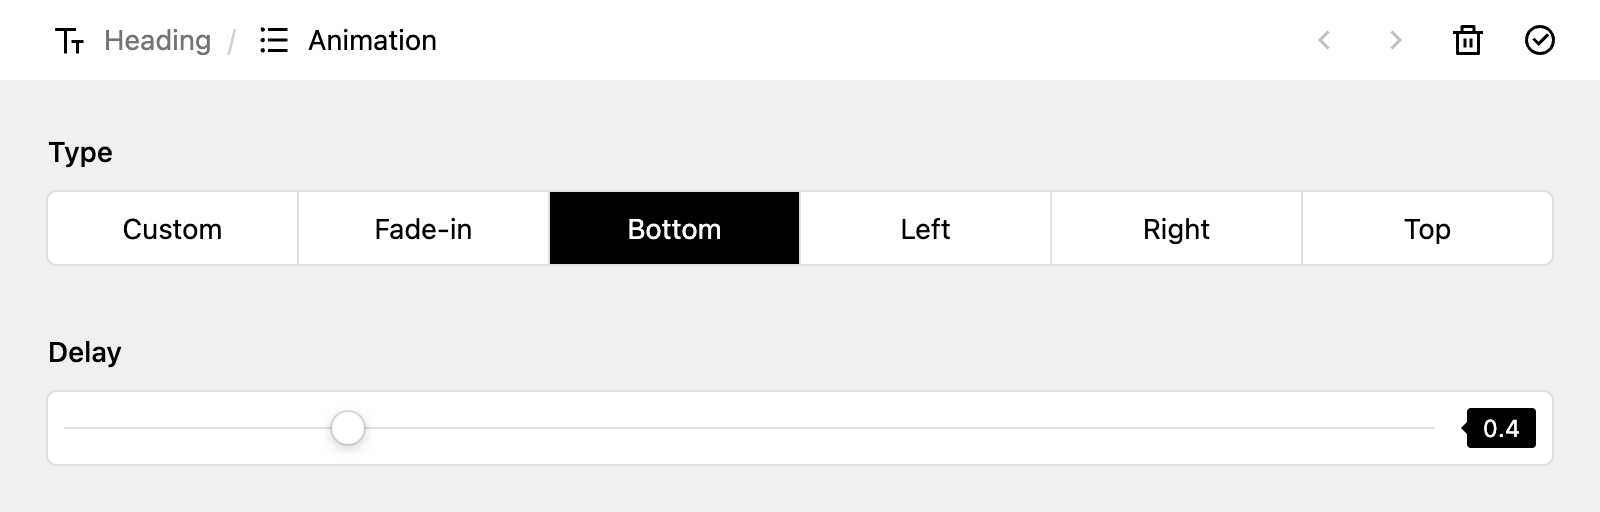Set the animation type to Right

click(1176, 229)
